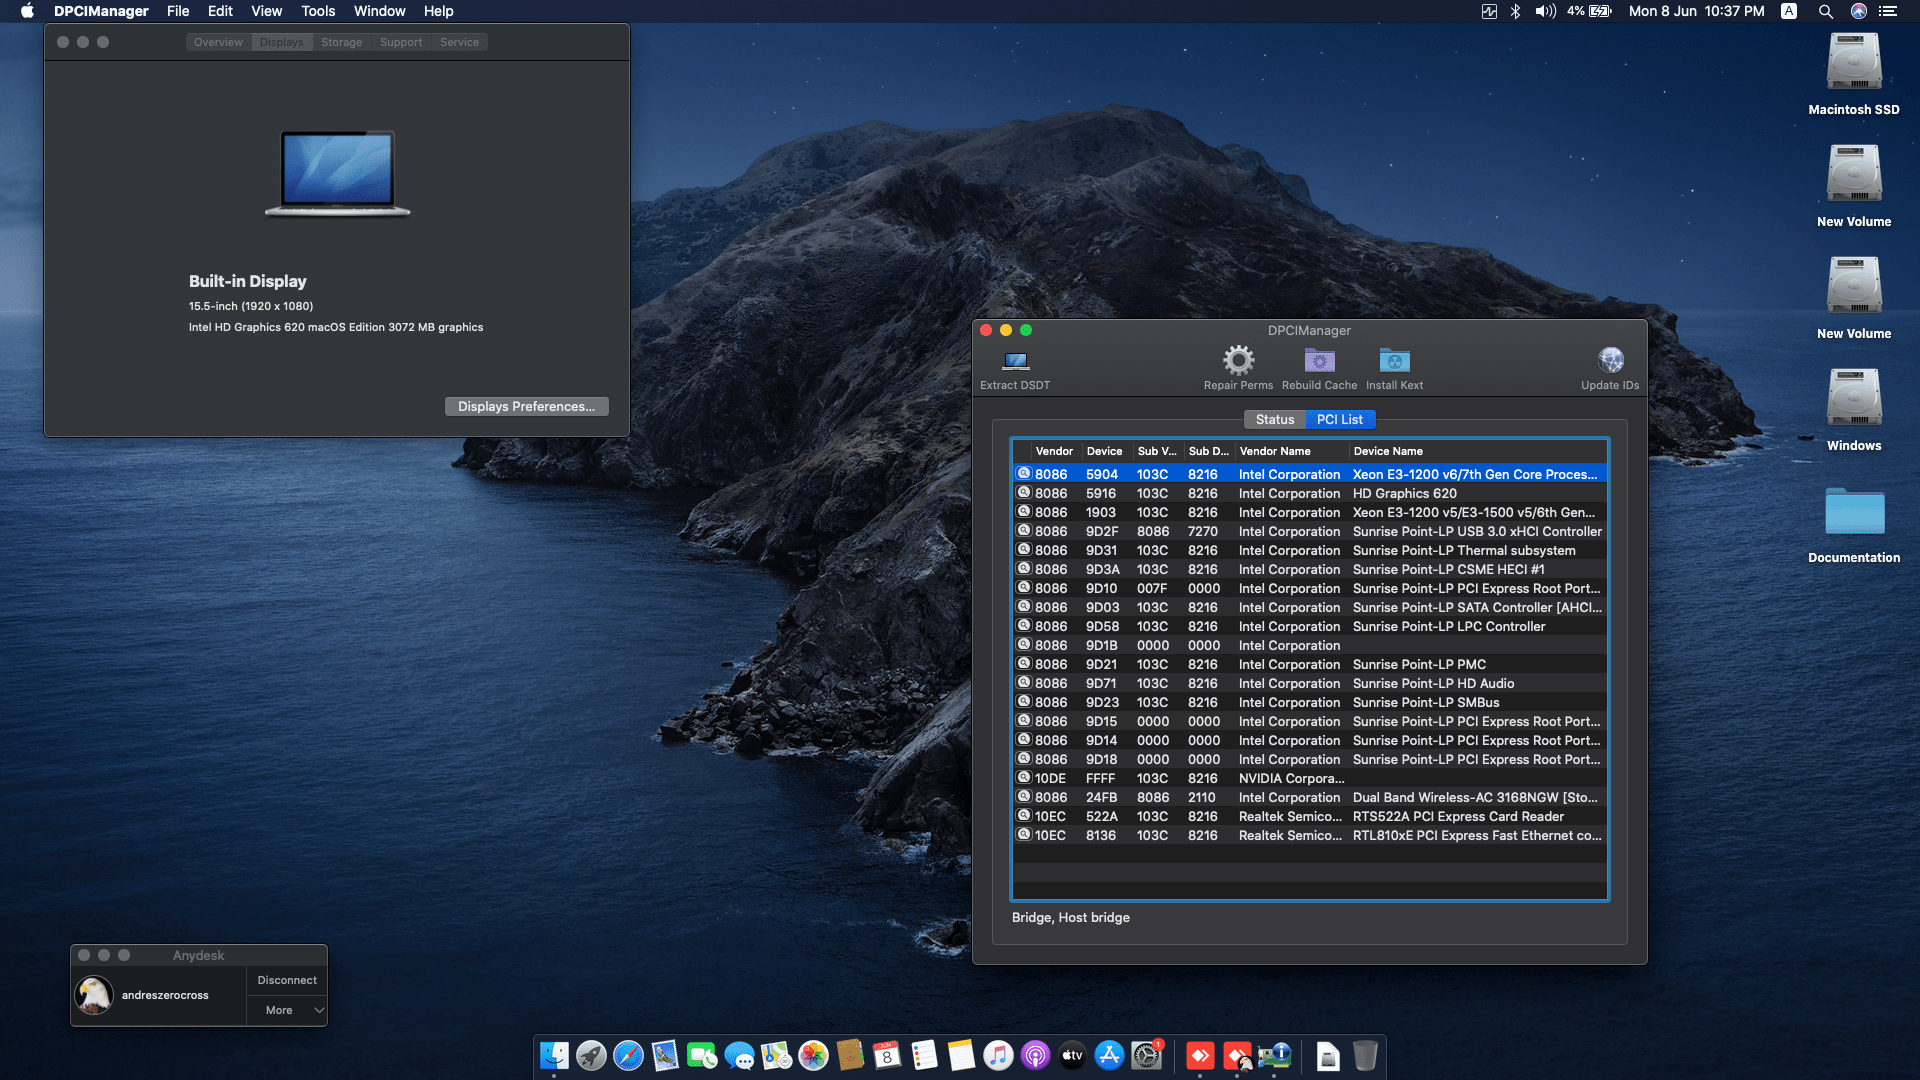This screenshot has height=1080, width=1920.
Task: Select the Sunrise Point-LP HD Audio row
Action: [1310, 683]
